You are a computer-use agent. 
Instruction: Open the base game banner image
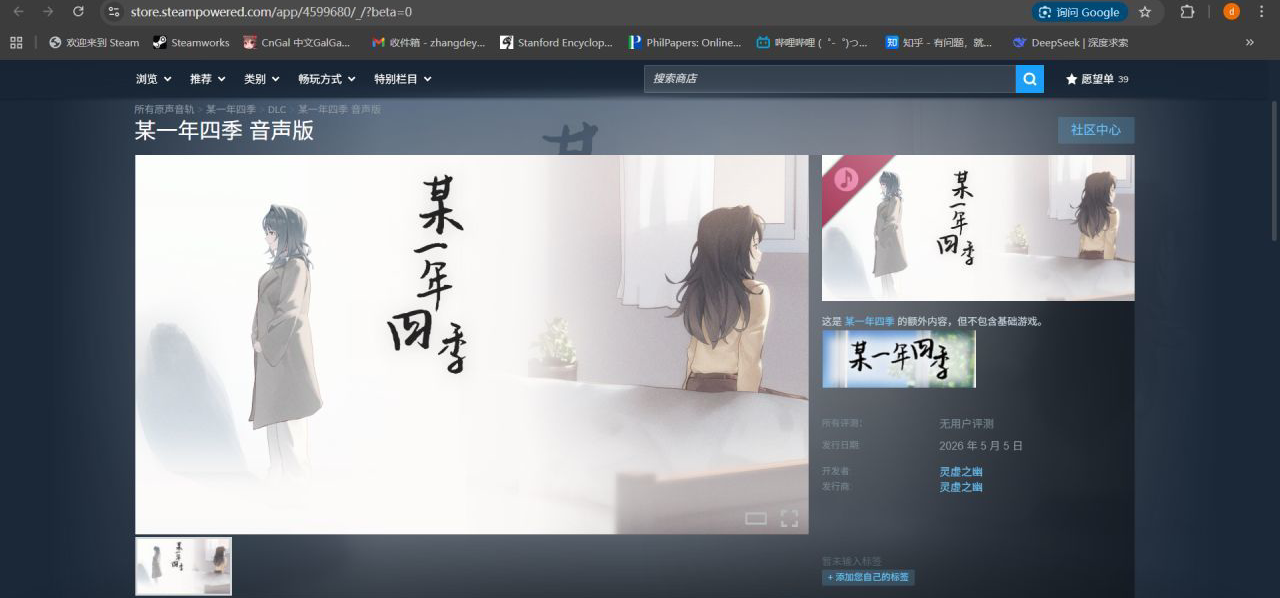point(899,359)
